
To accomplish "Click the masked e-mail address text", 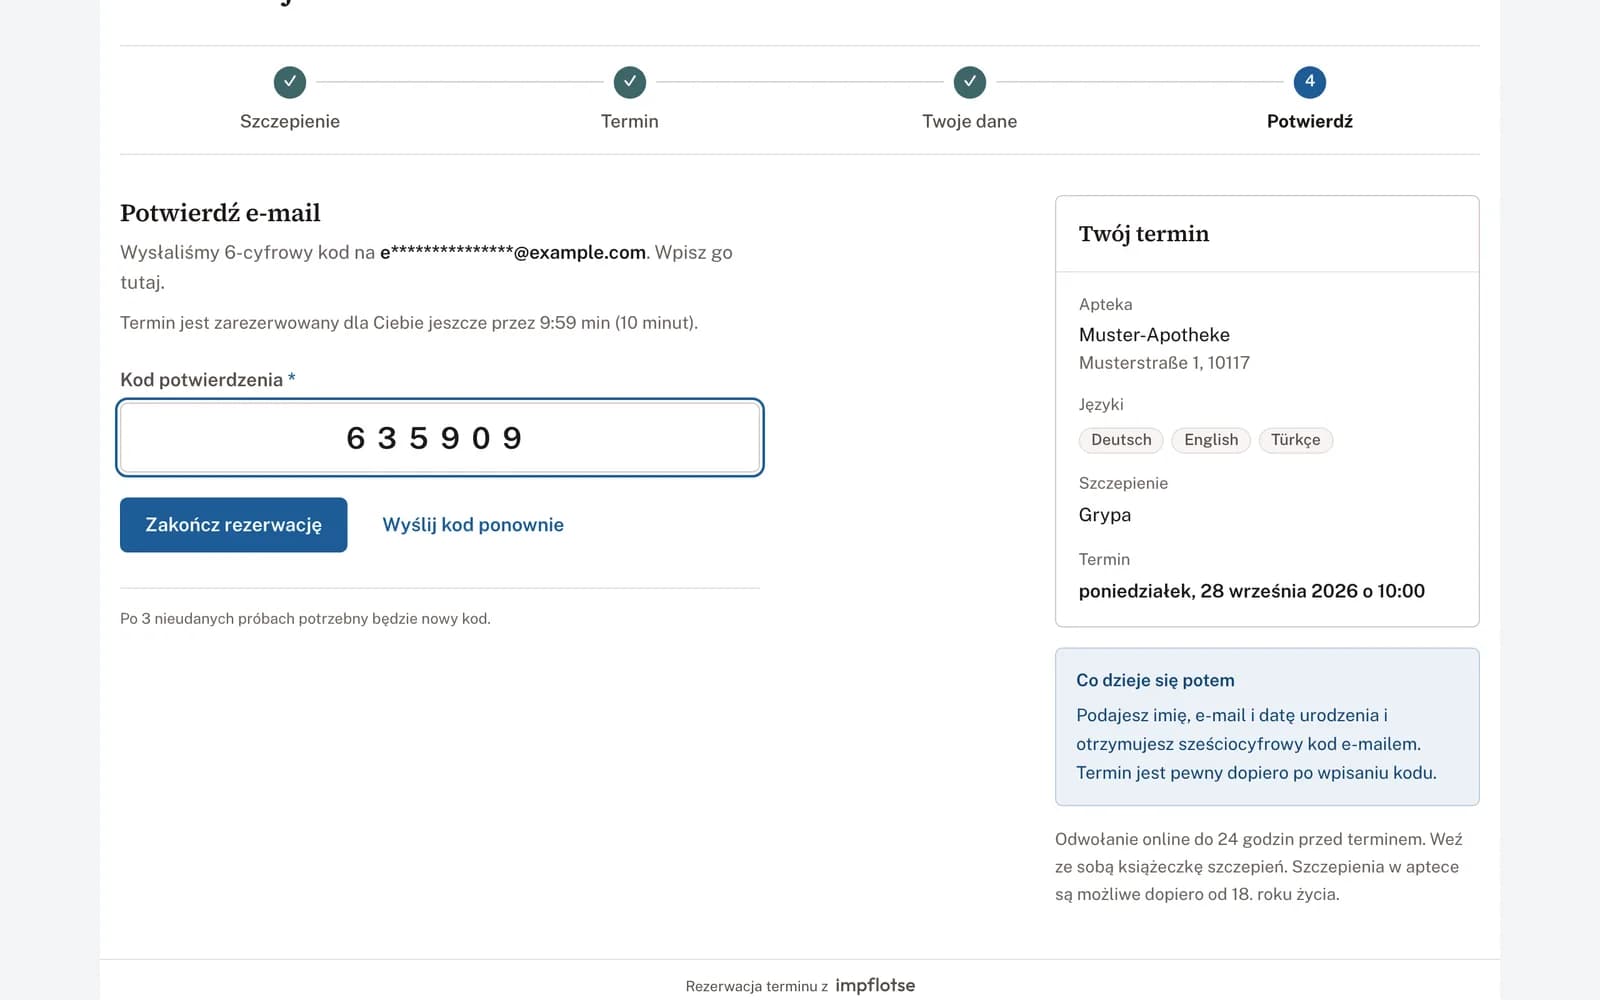I will point(513,252).
